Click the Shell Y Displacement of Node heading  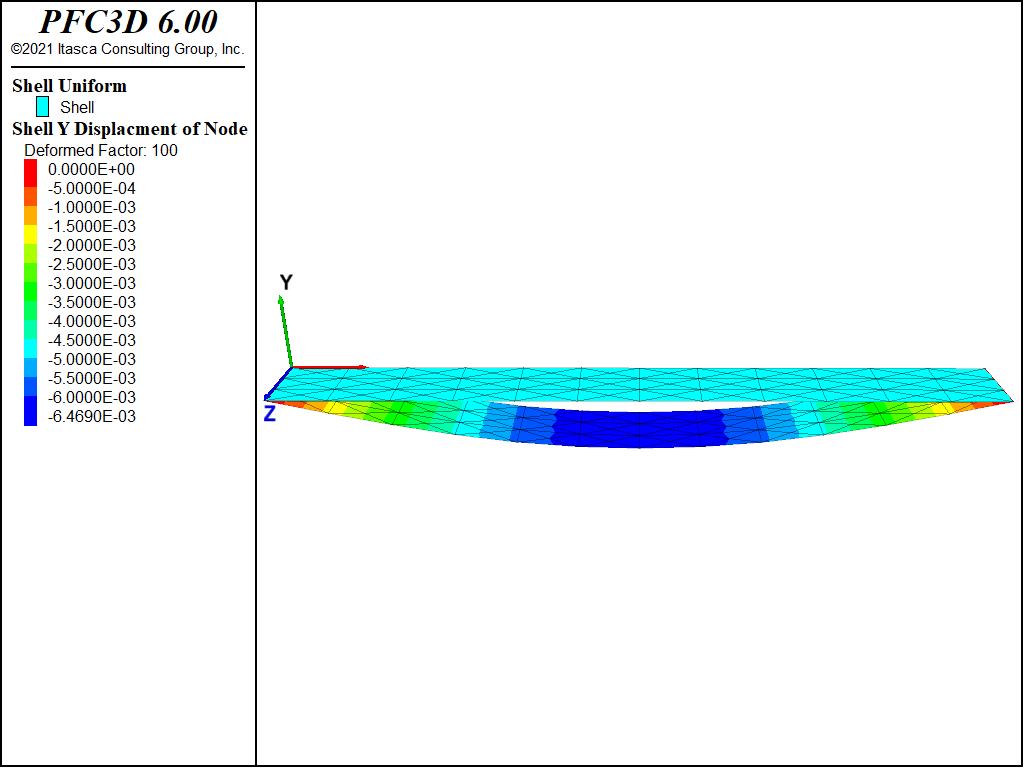pyautogui.click(x=130, y=129)
